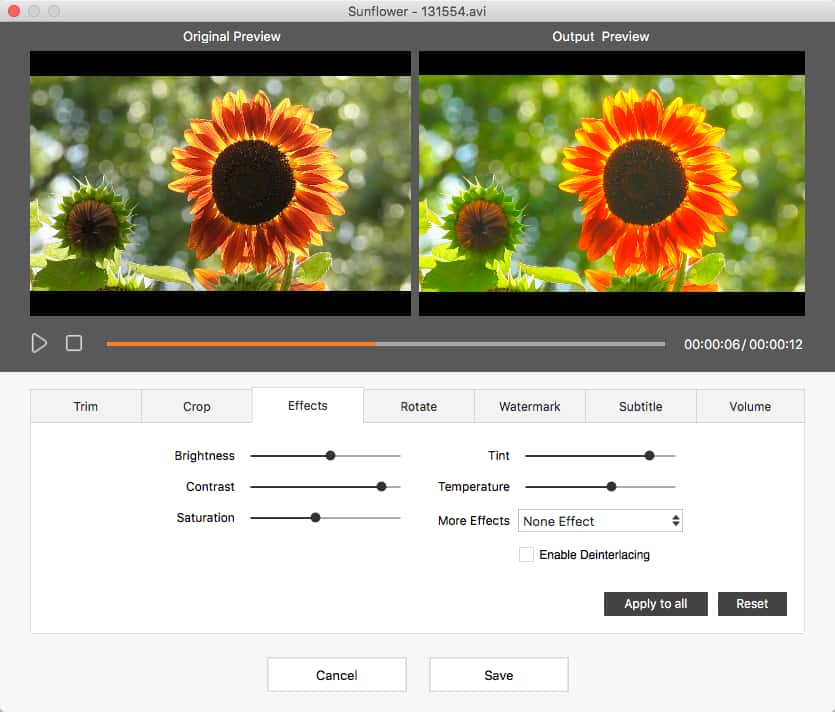The height and width of the screenshot is (712, 835).
Task: Open the More Effects dropdown stepper
Action: coord(674,520)
